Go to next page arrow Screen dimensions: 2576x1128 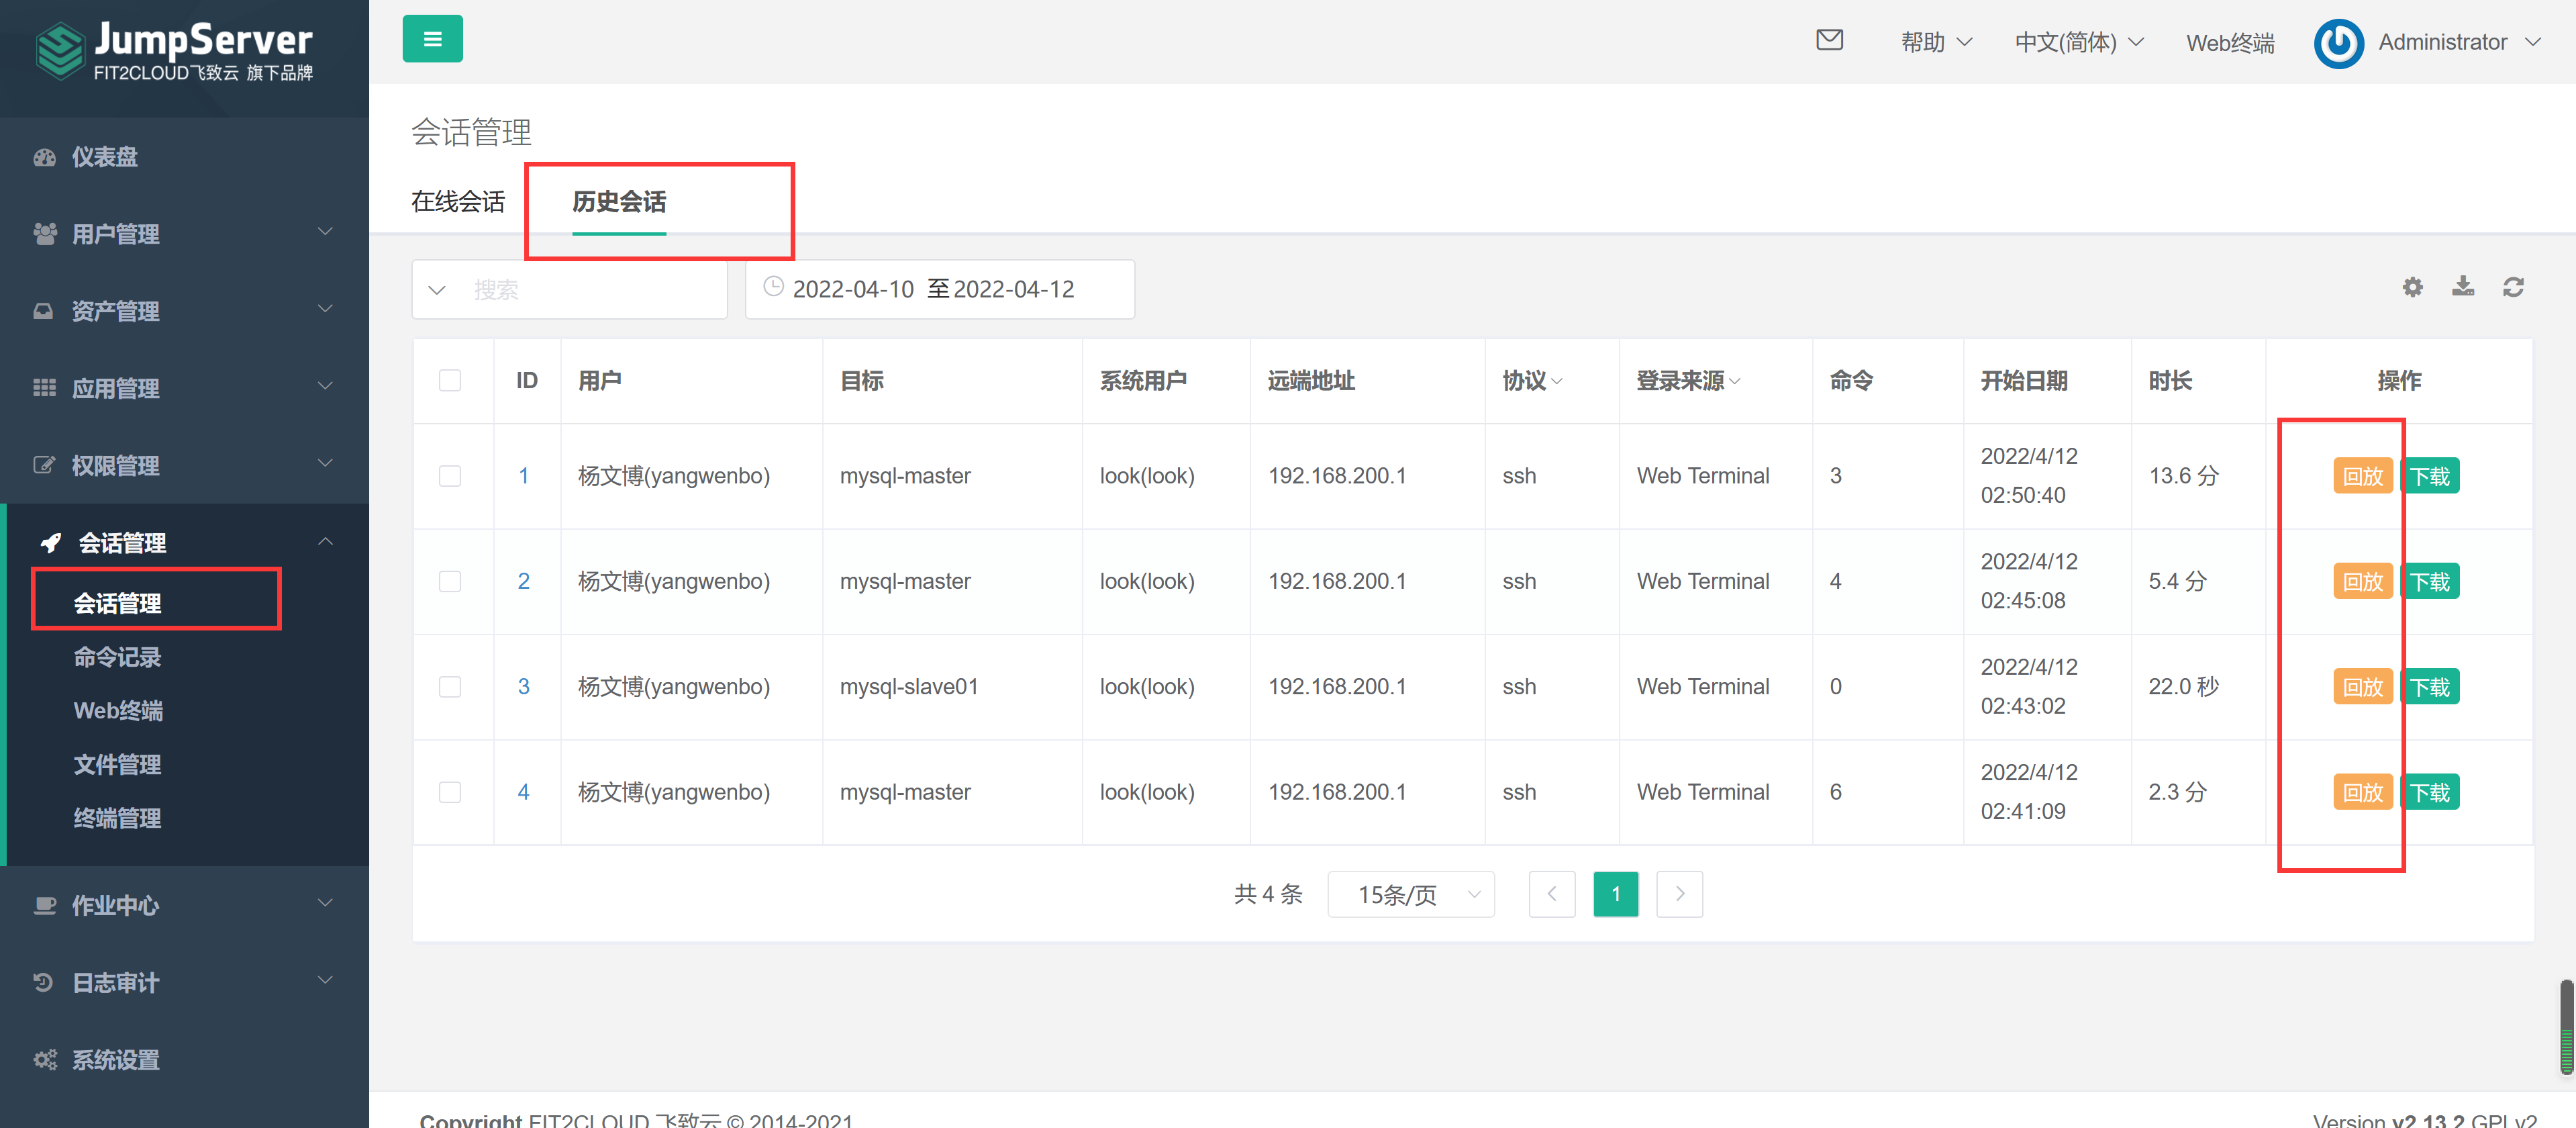(1679, 894)
